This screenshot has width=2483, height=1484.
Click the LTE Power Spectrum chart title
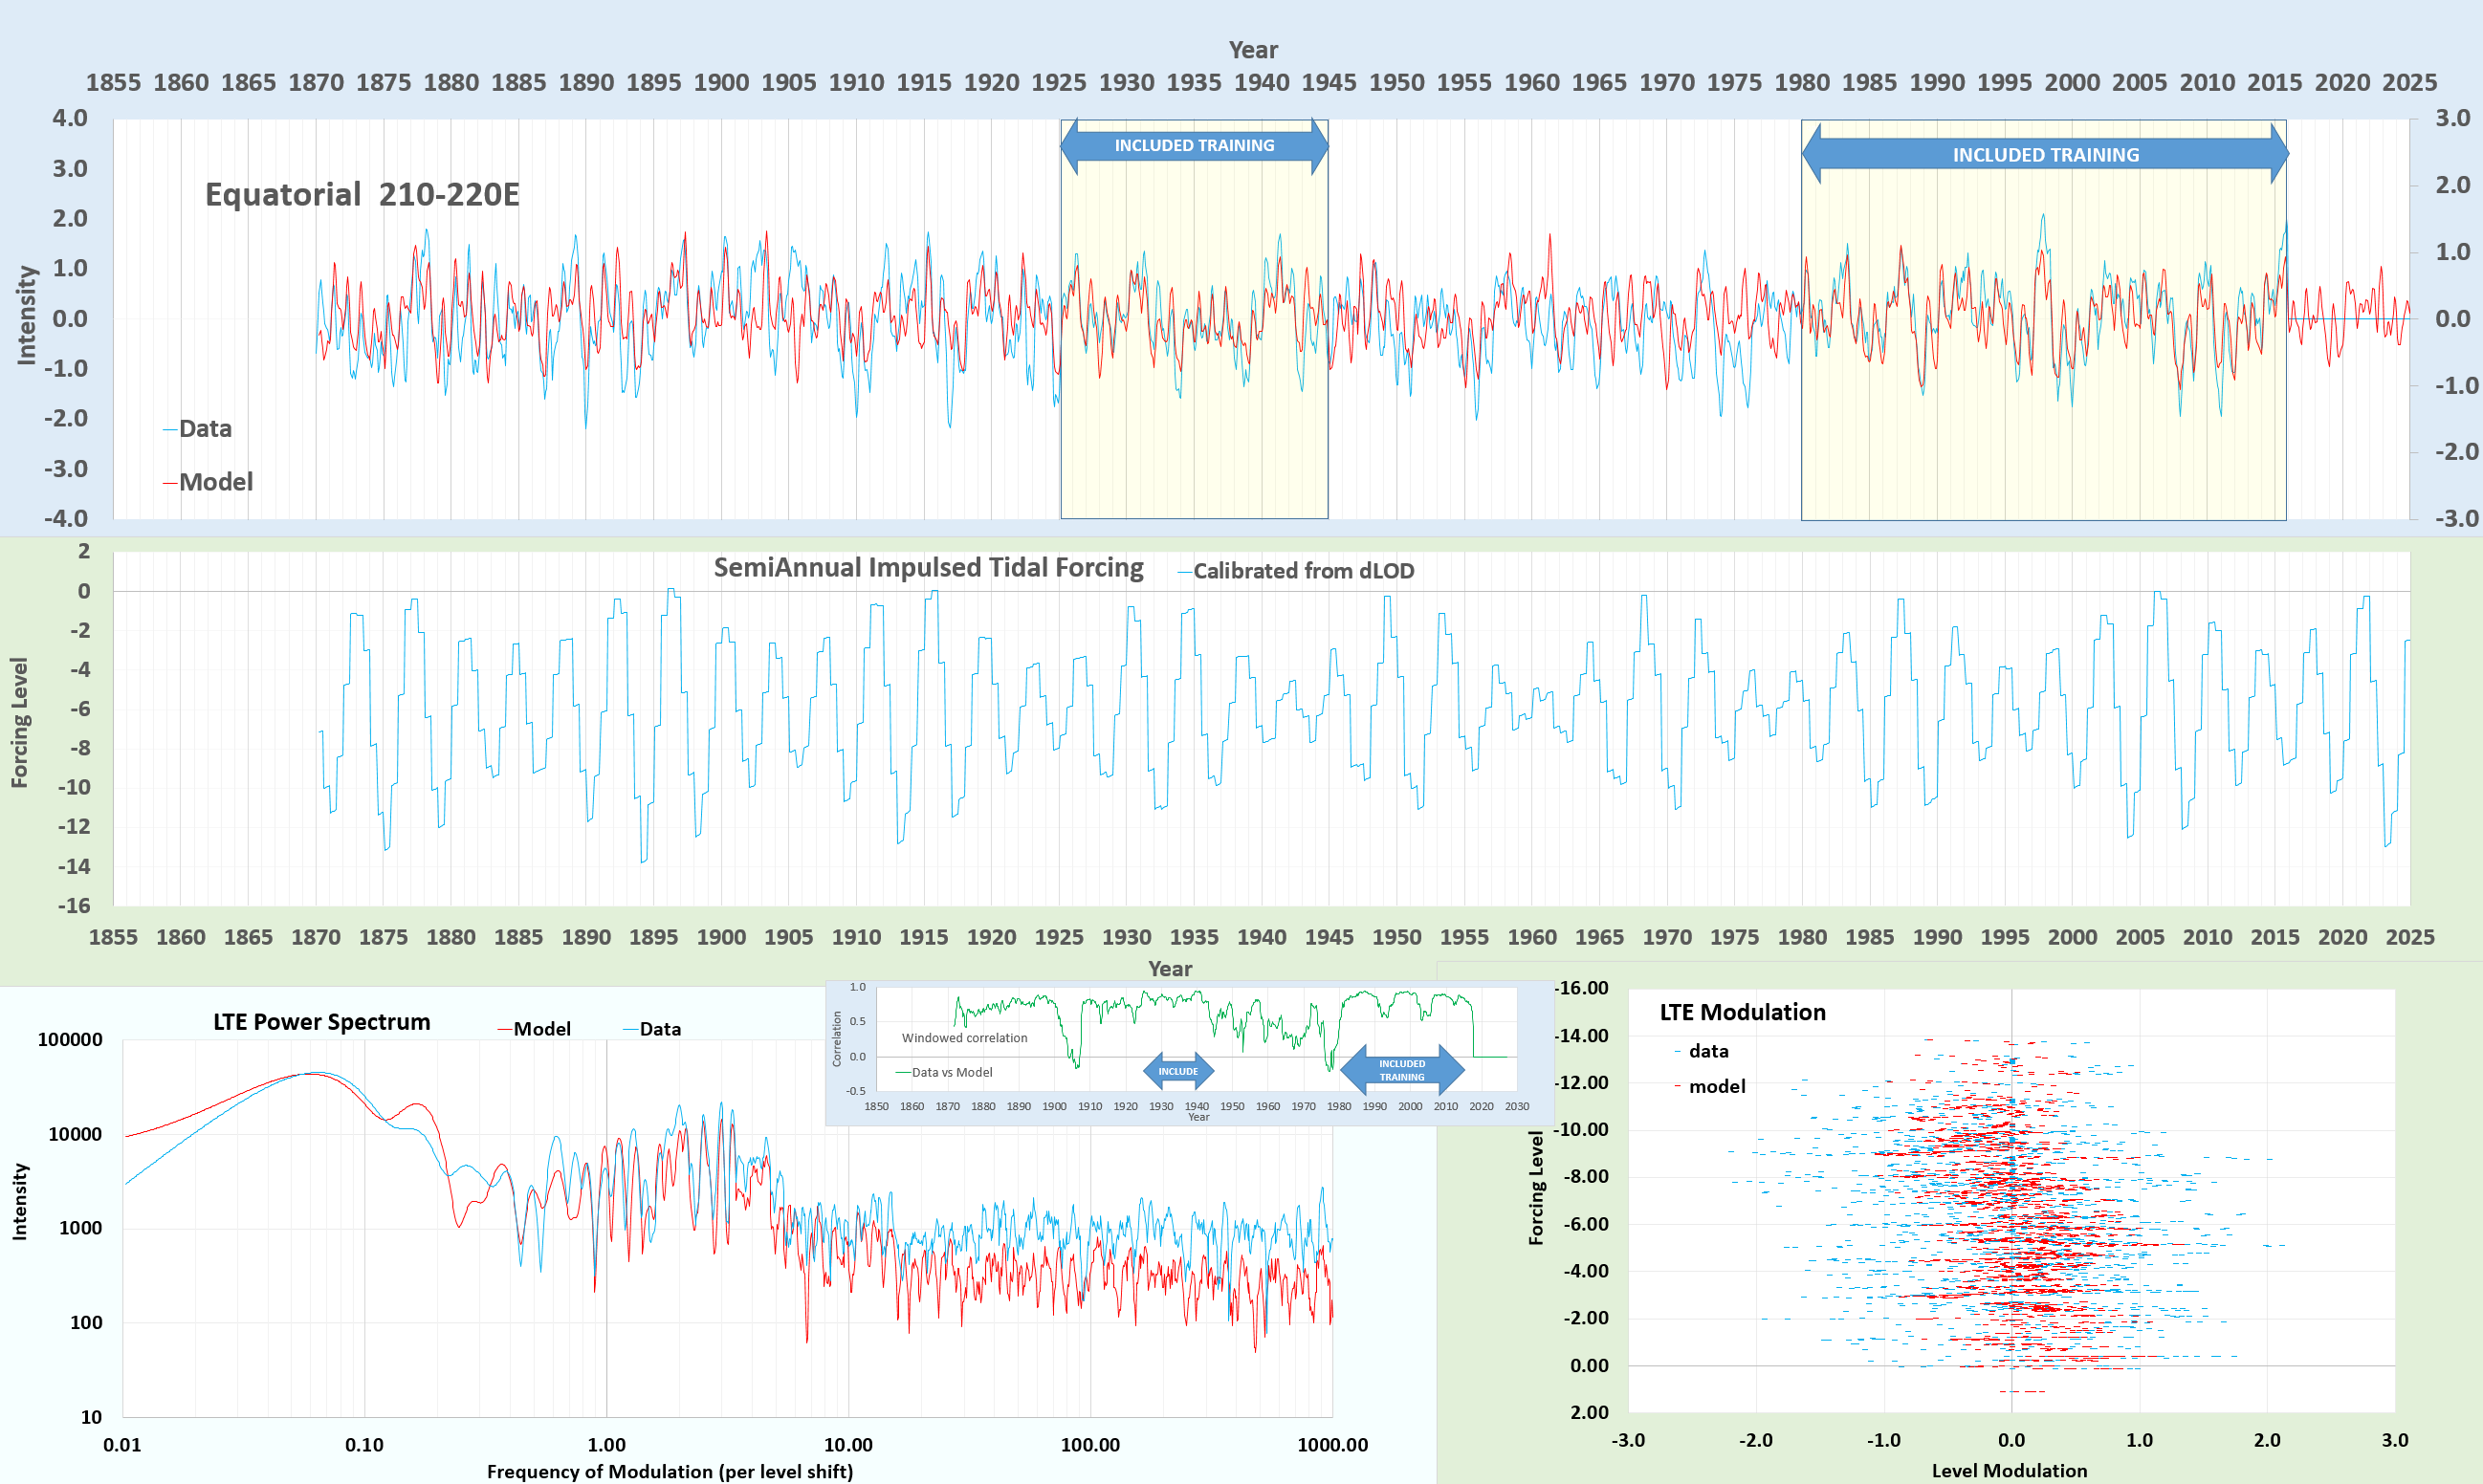322,1022
